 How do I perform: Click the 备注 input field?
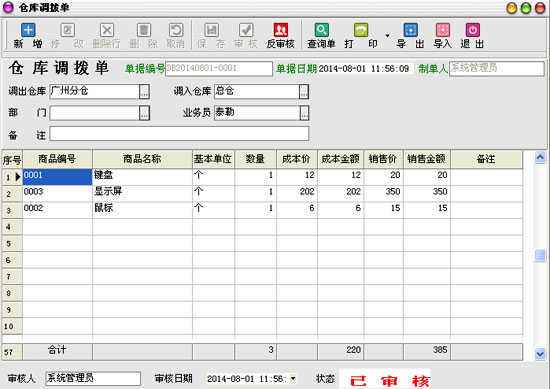(179, 134)
